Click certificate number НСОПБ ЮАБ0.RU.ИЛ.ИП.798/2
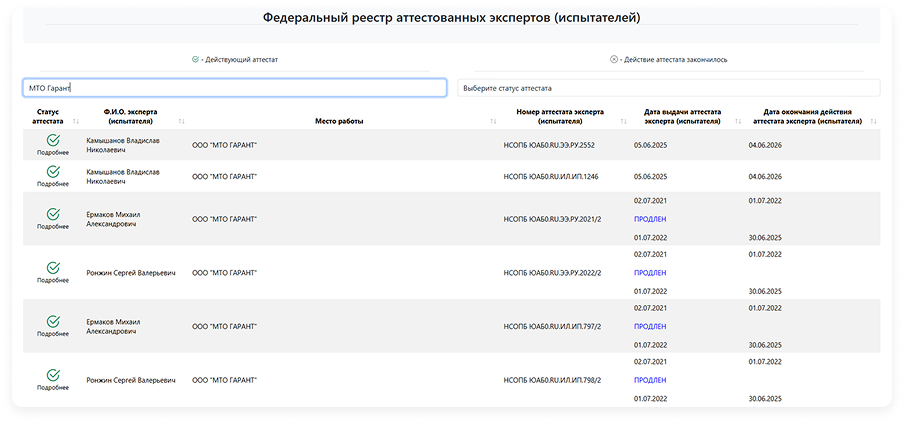 [x=552, y=380]
